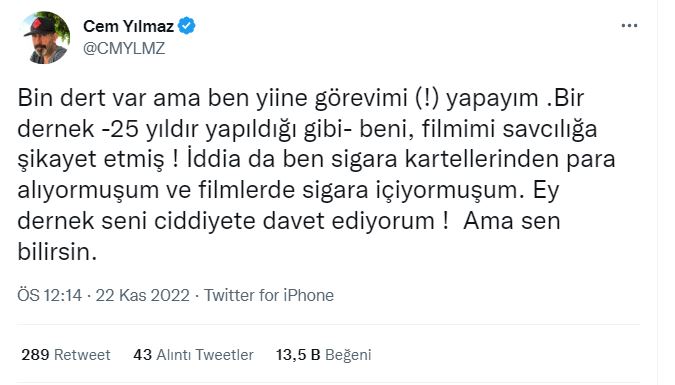Click the 289 retweet count number
The height and width of the screenshot is (385, 675).
35,355
